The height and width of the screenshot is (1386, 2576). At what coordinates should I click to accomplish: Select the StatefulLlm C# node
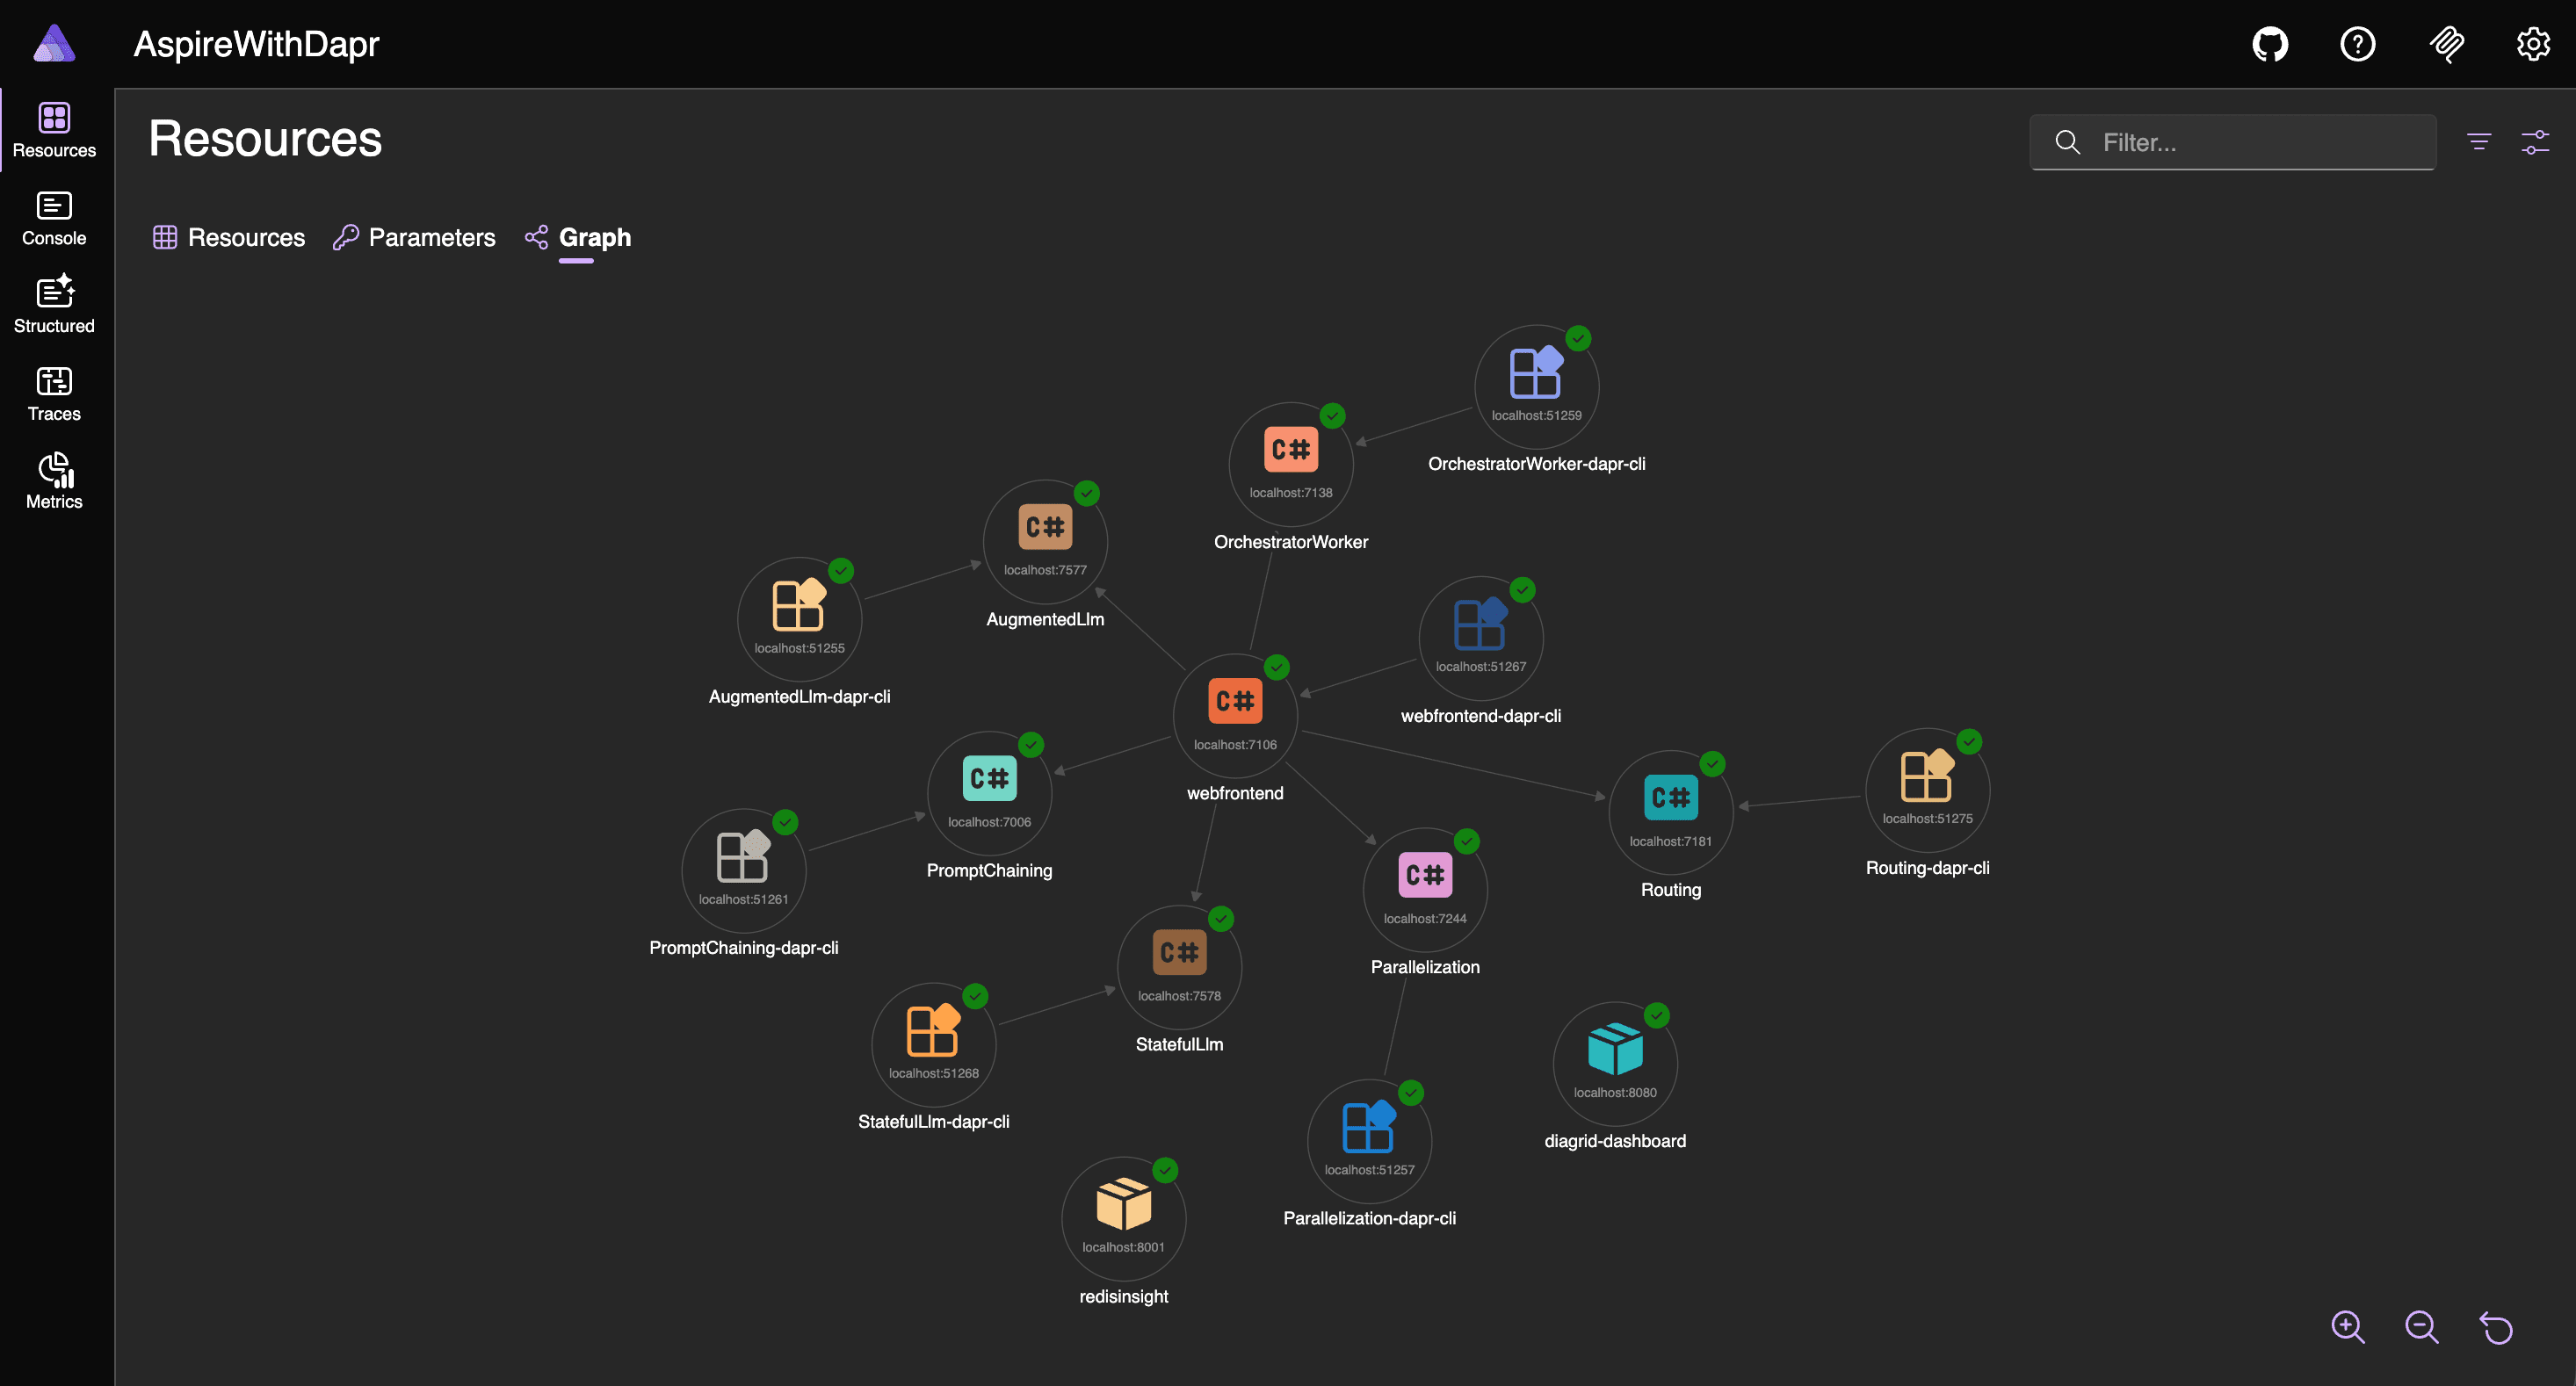pos(1179,967)
